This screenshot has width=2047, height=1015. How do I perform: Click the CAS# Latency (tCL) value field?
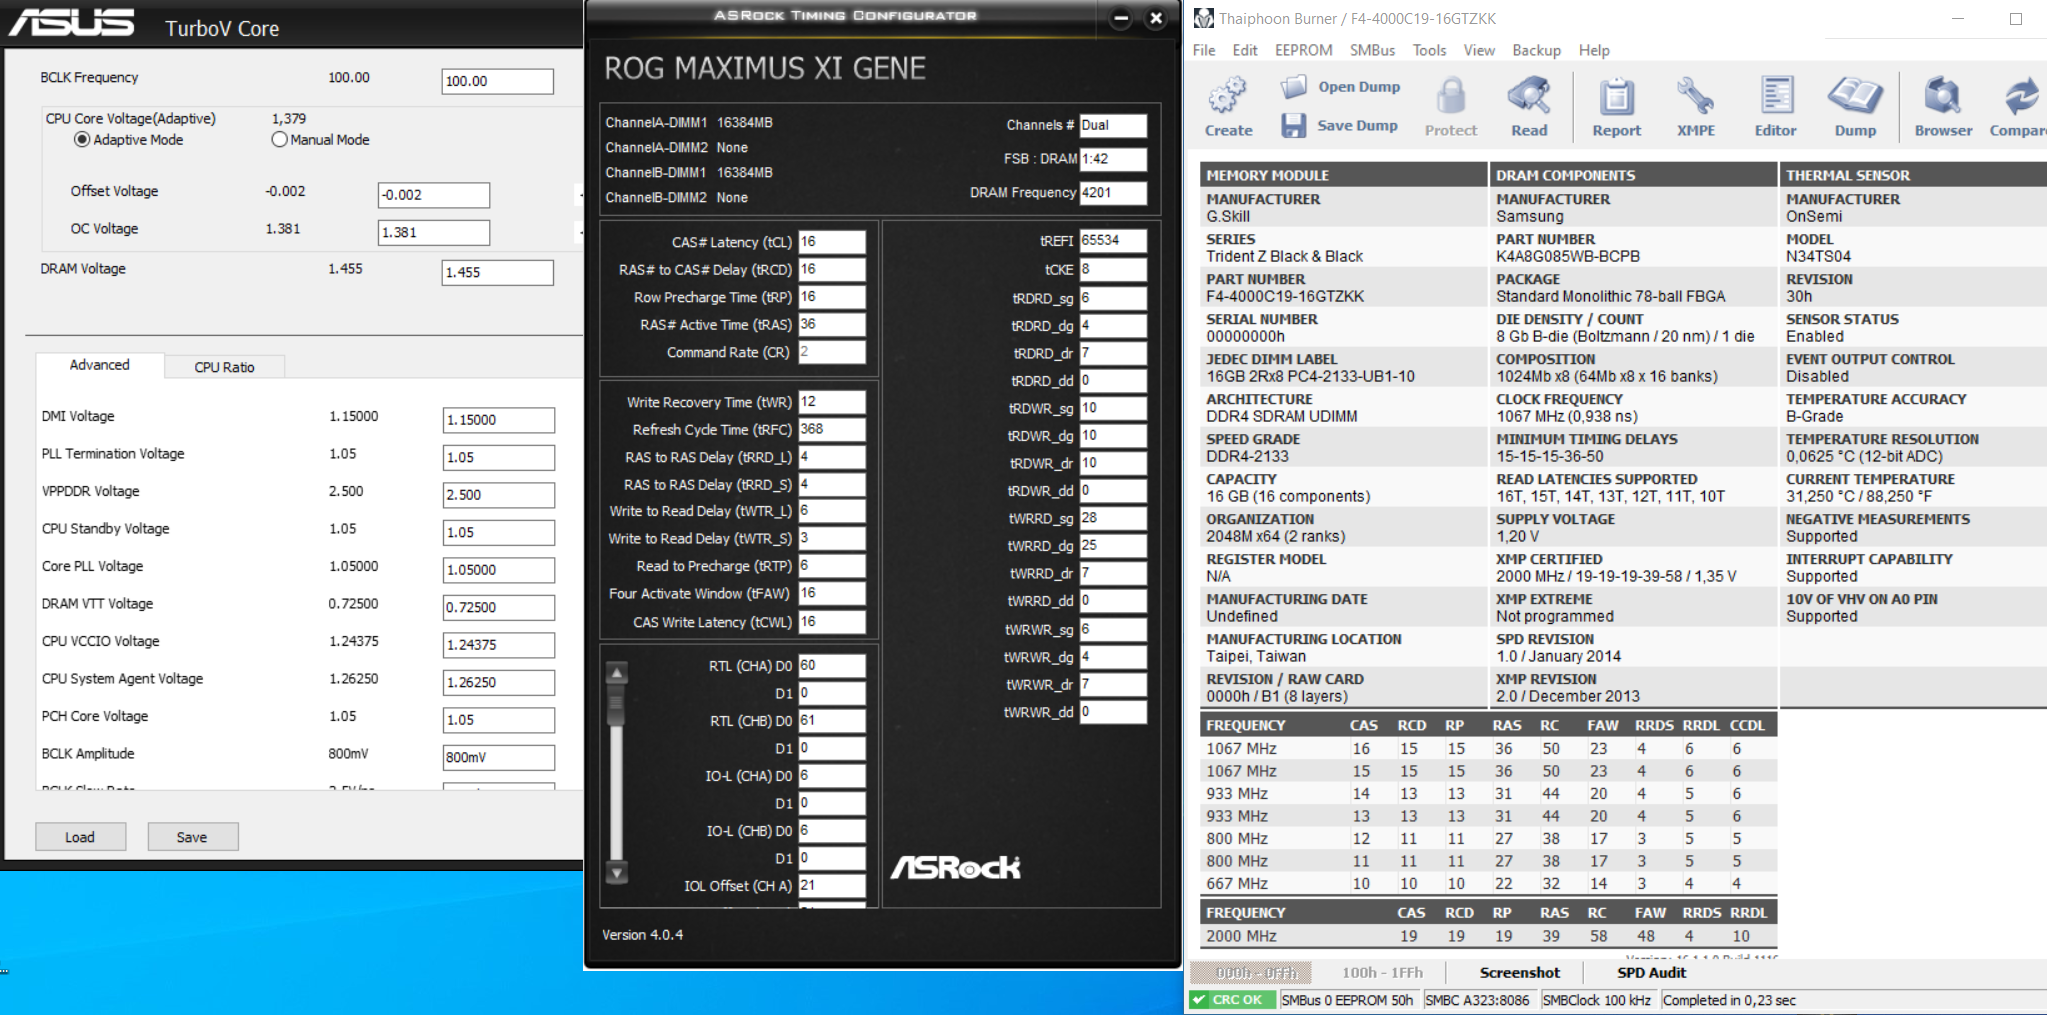pyautogui.click(x=832, y=242)
